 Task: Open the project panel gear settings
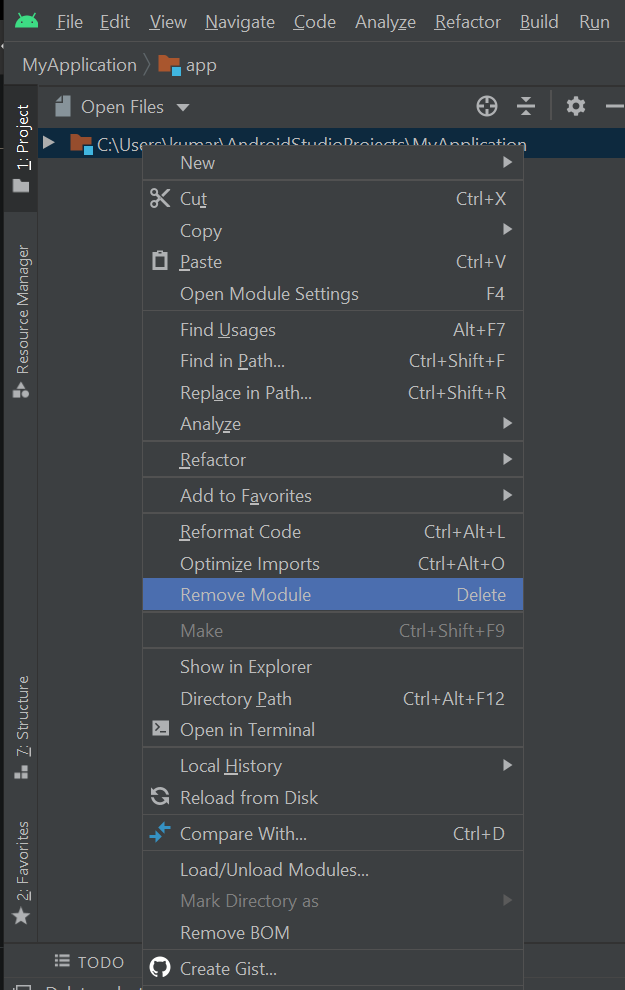[575, 106]
